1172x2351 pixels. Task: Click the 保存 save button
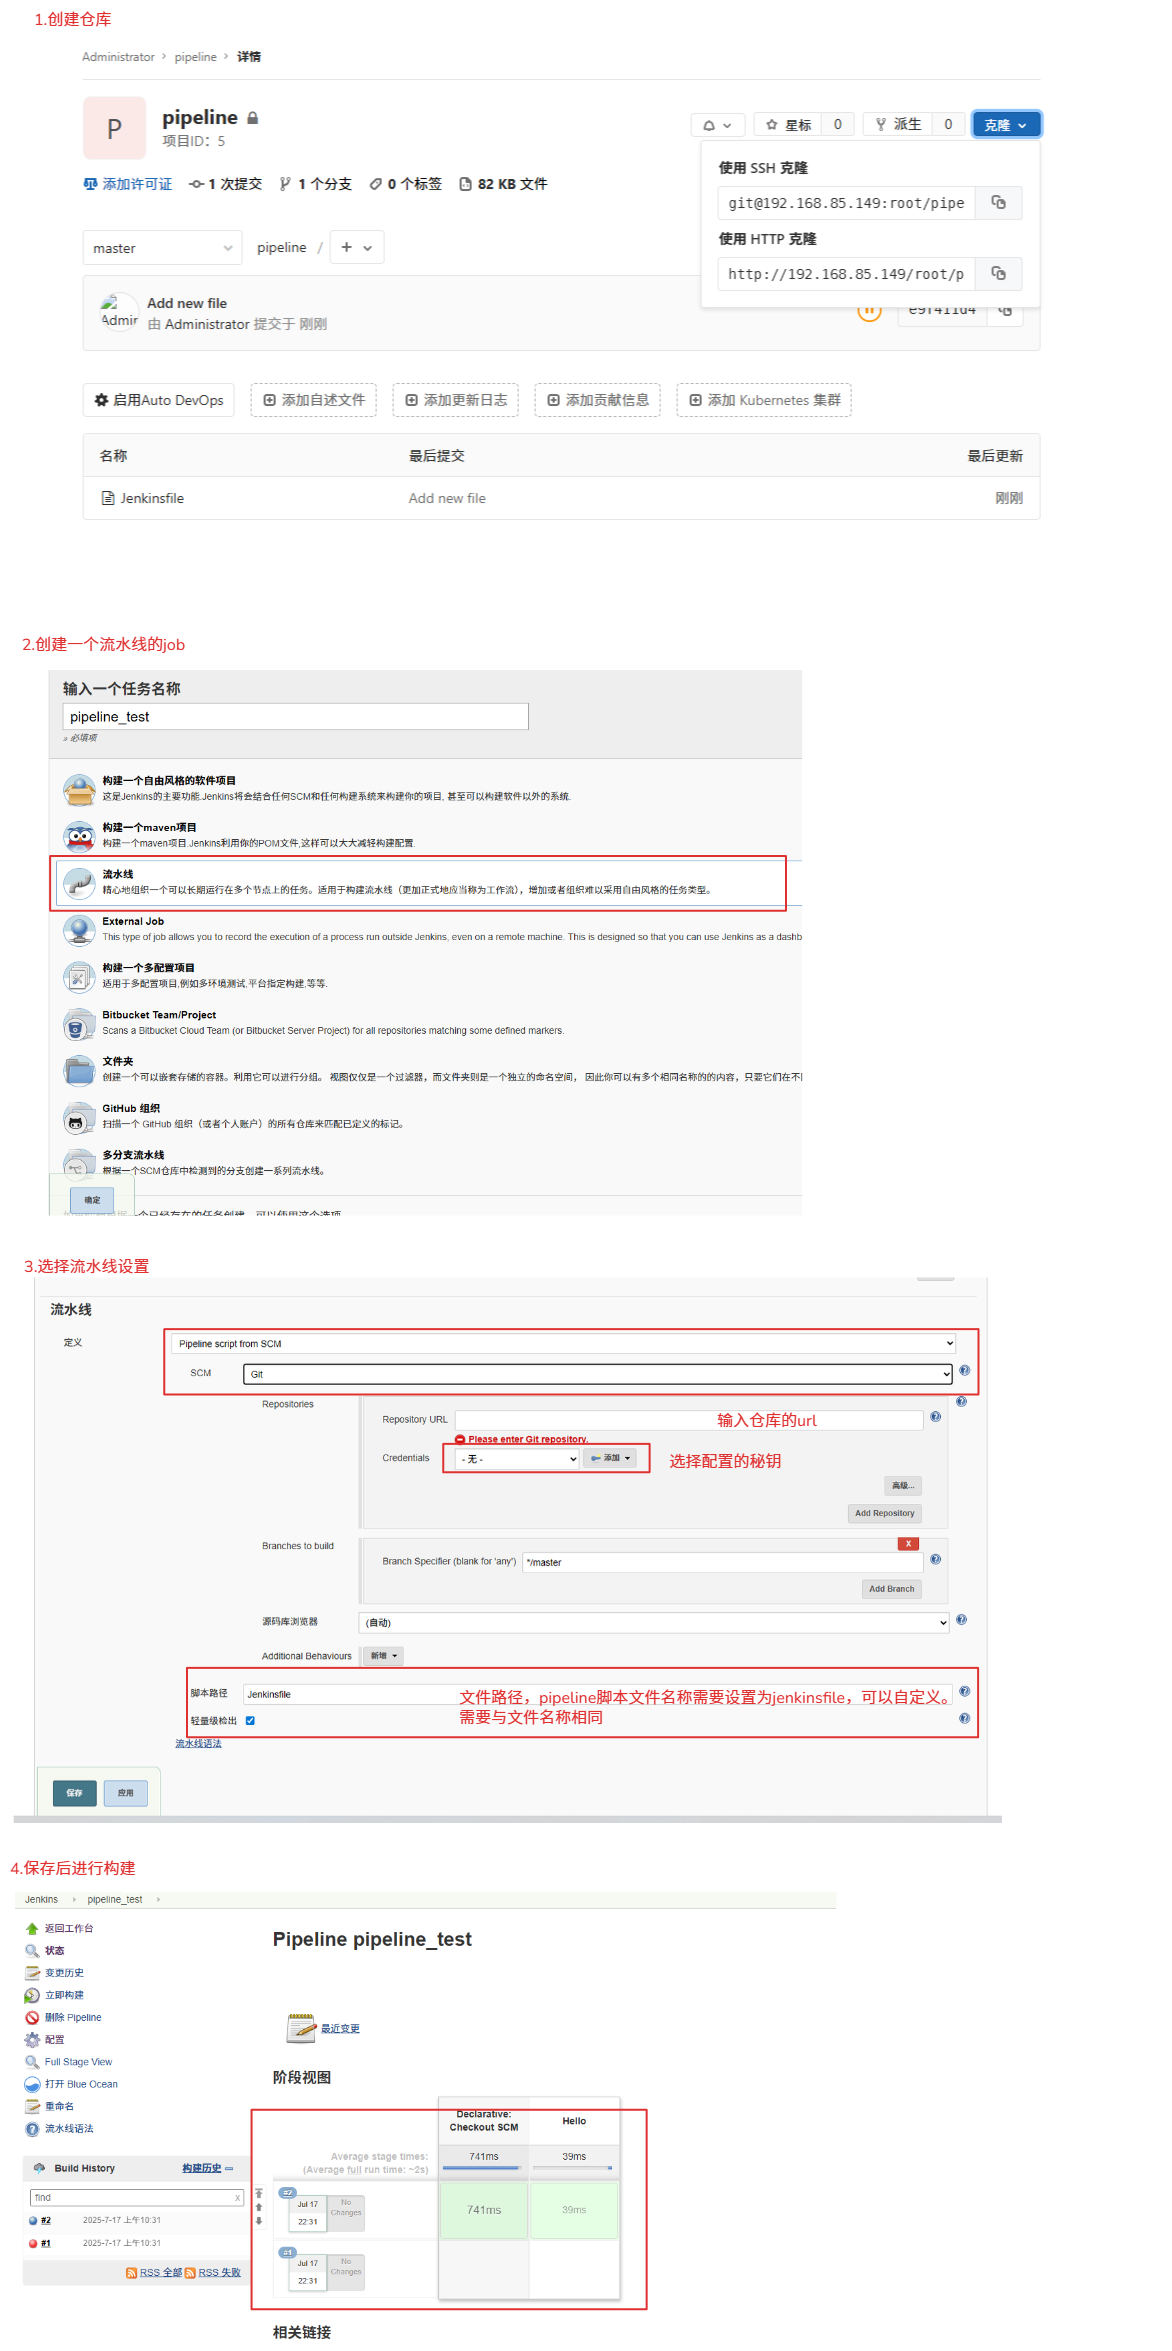75,1793
